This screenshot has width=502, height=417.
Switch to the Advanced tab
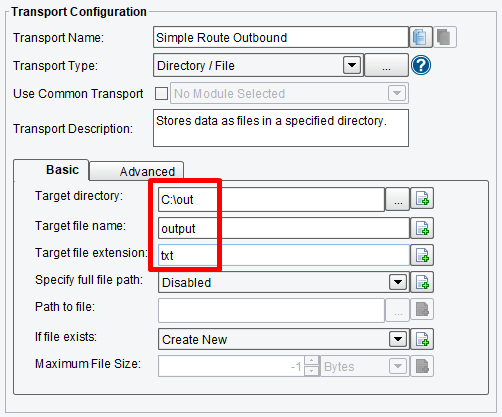click(x=137, y=171)
